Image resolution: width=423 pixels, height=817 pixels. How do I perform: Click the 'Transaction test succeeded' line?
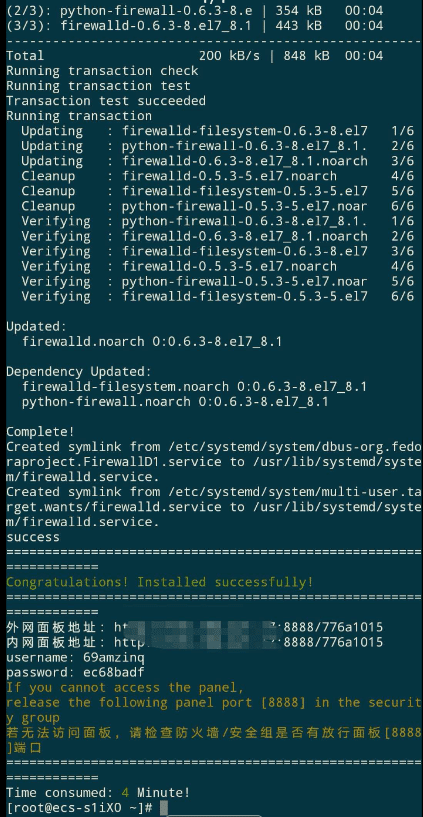[106, 101]
